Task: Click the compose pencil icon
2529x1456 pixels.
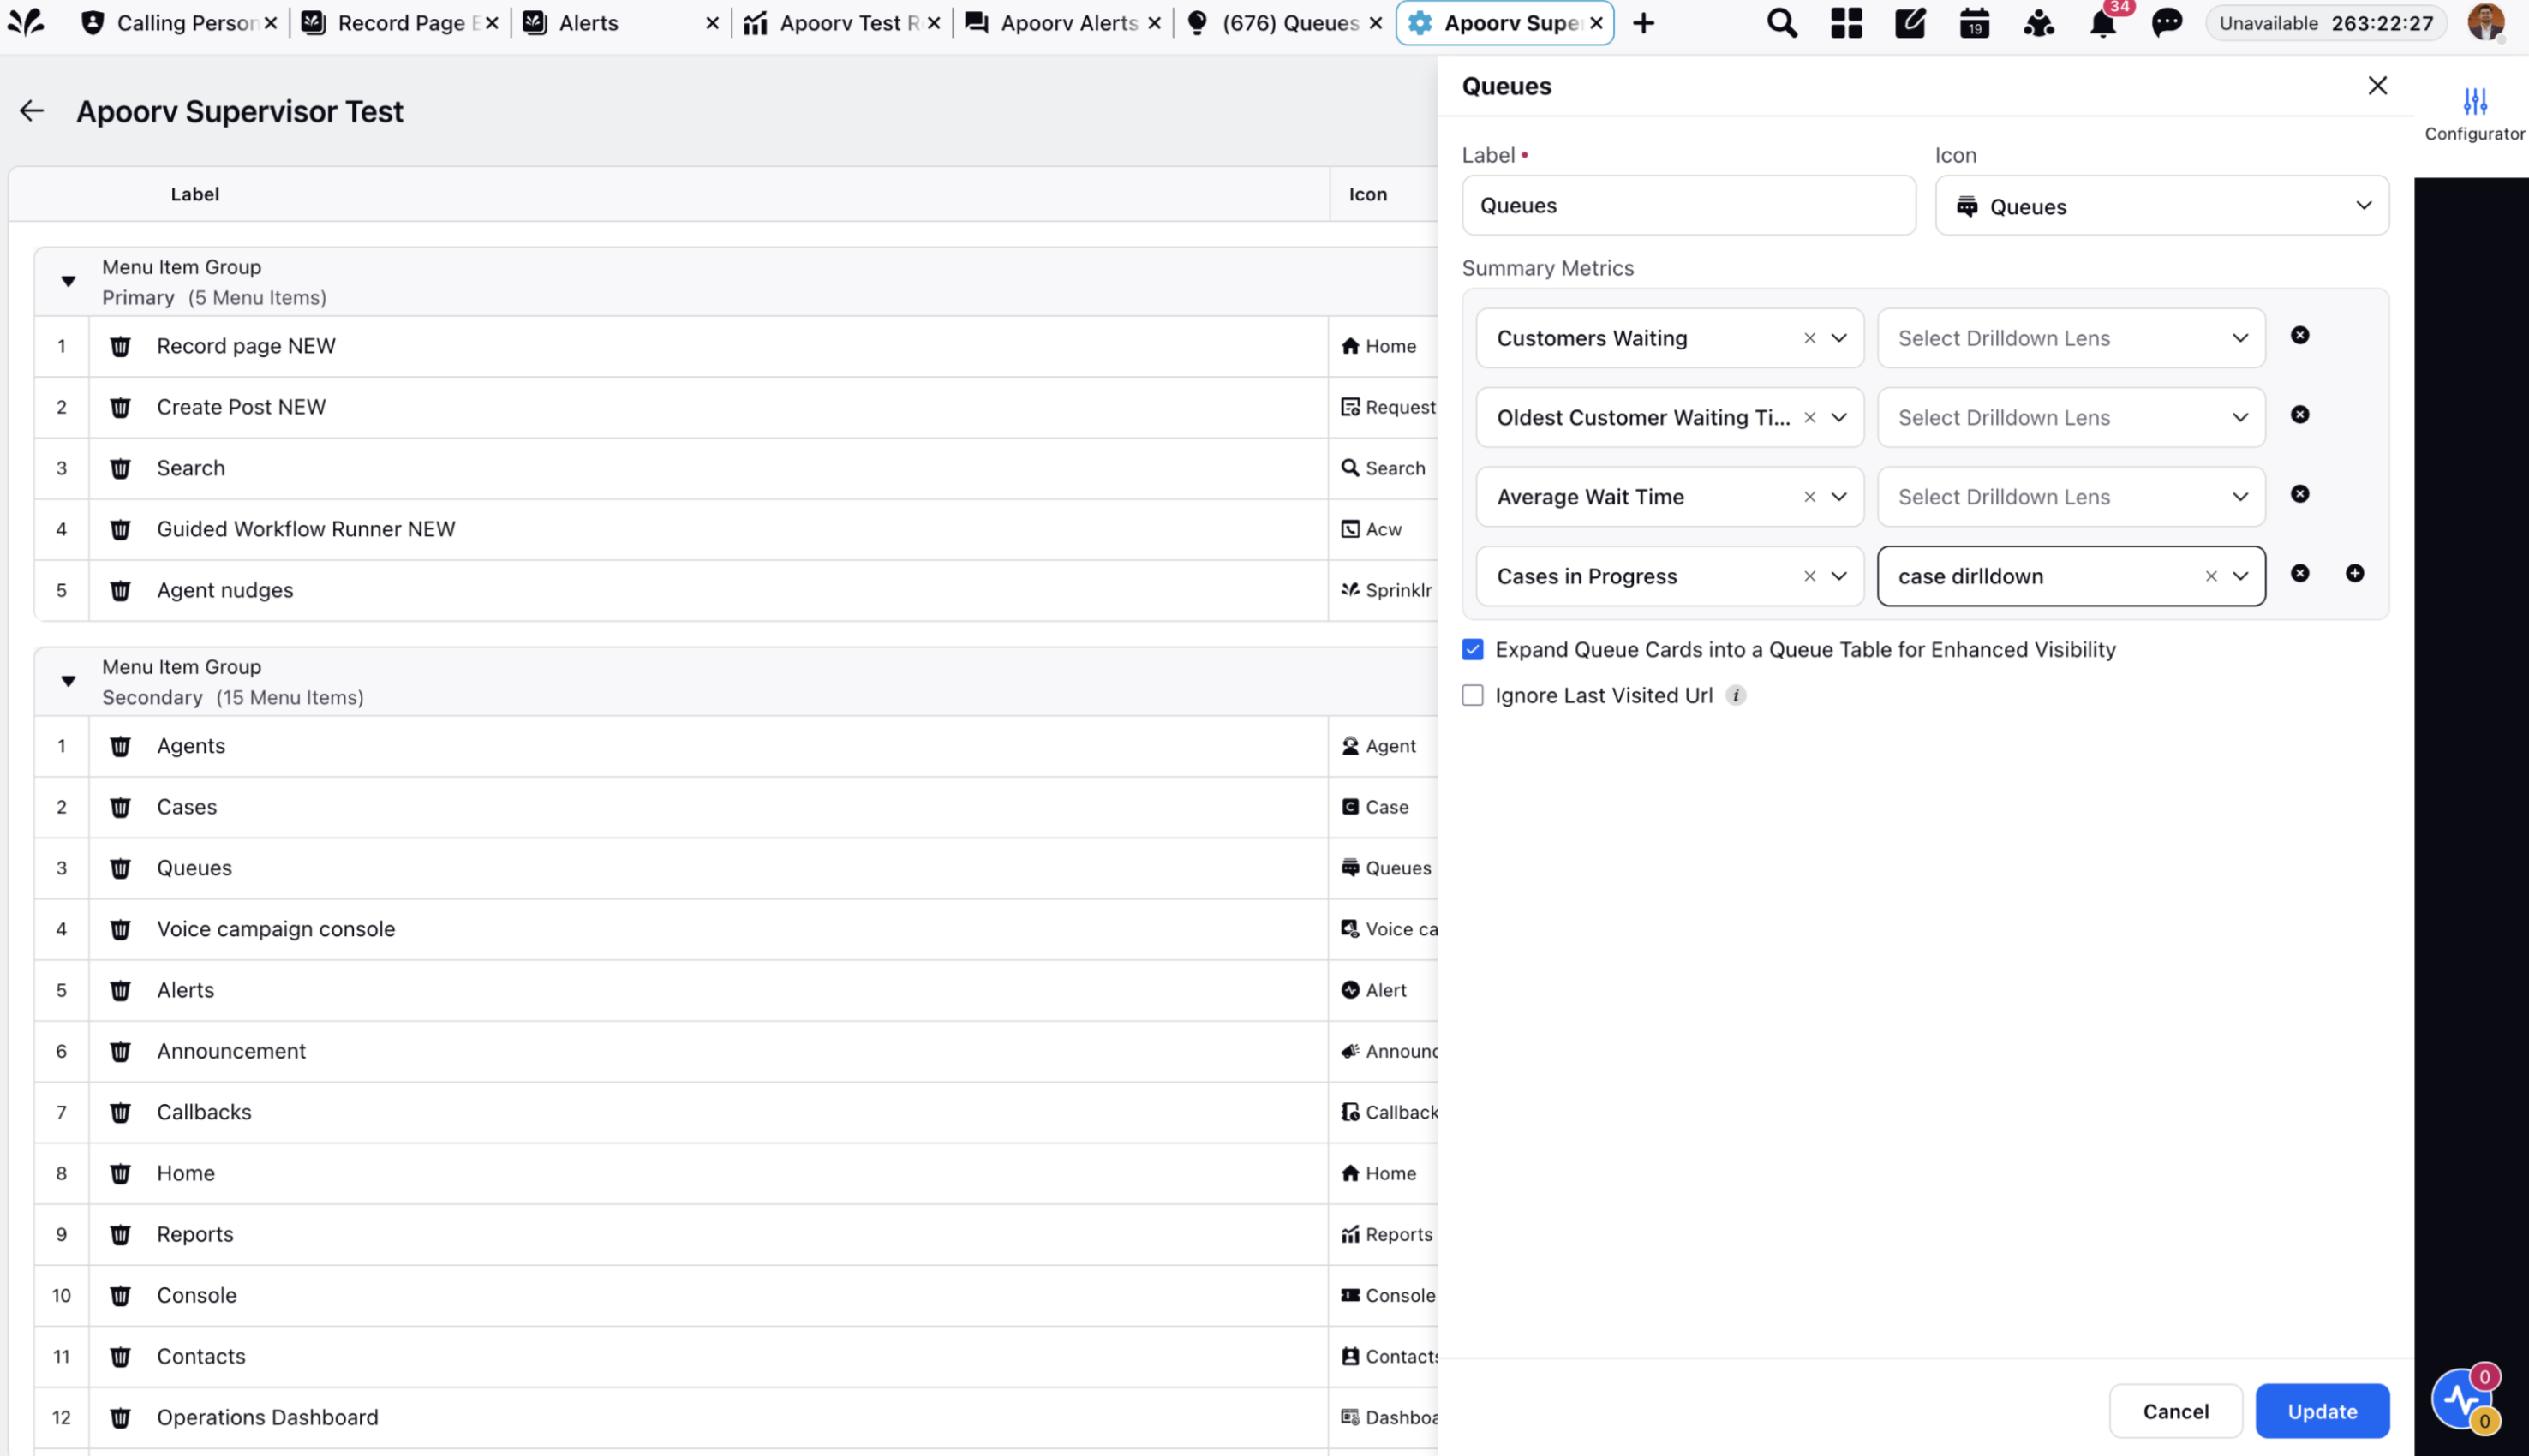Action: point(1910,23)
